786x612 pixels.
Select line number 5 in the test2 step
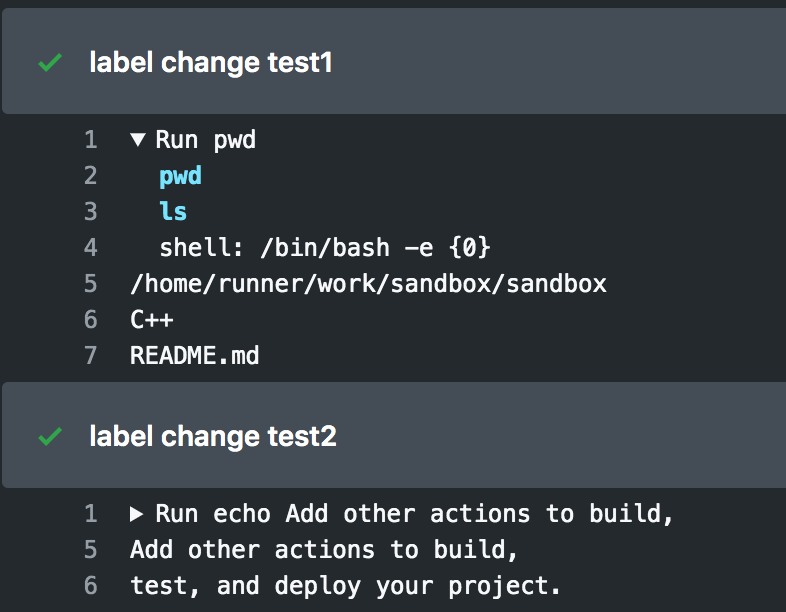coord(90,550)
